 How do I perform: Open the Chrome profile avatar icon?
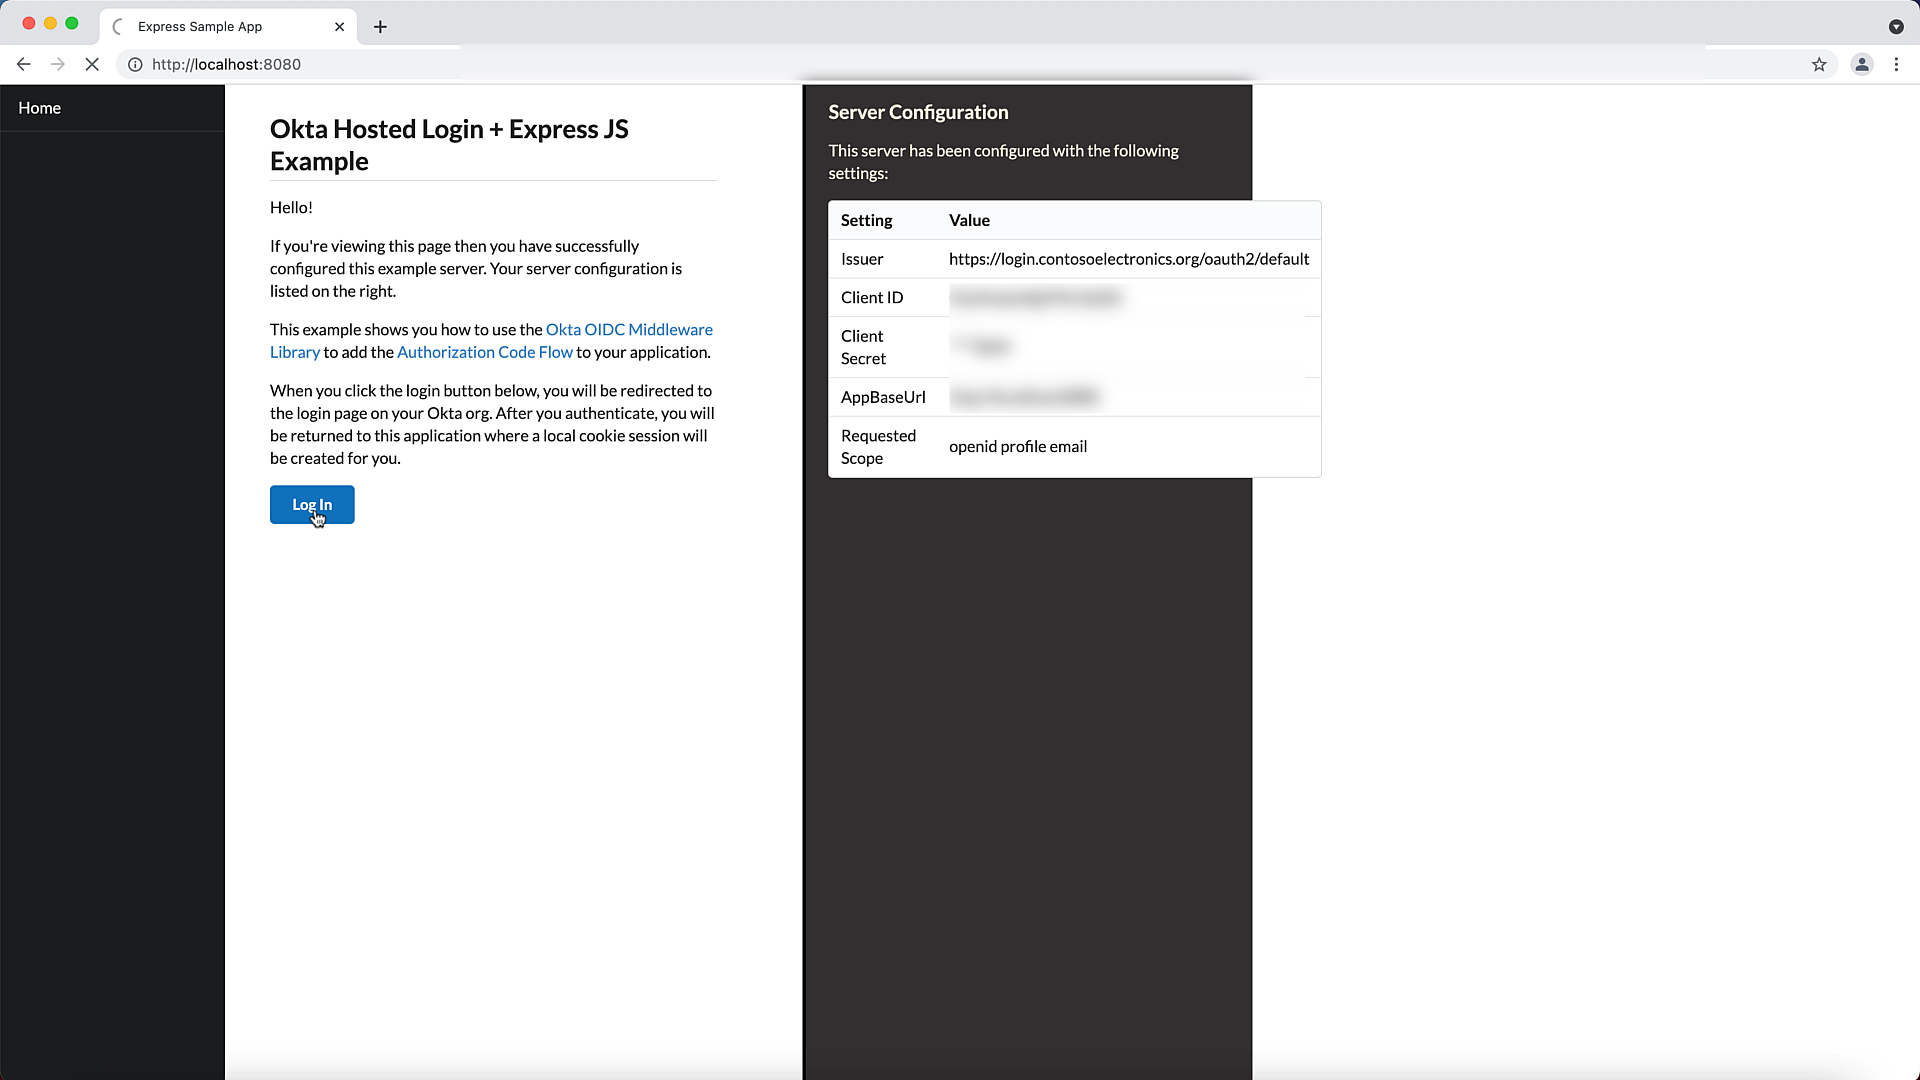tap(1861, 64)
